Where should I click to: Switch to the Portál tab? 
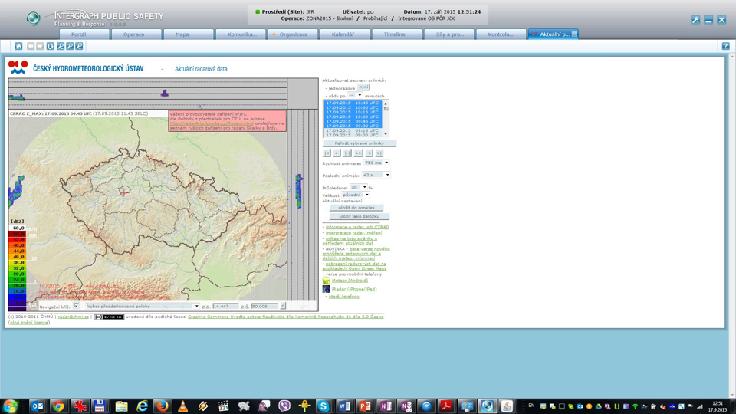[x=84, y=34]
